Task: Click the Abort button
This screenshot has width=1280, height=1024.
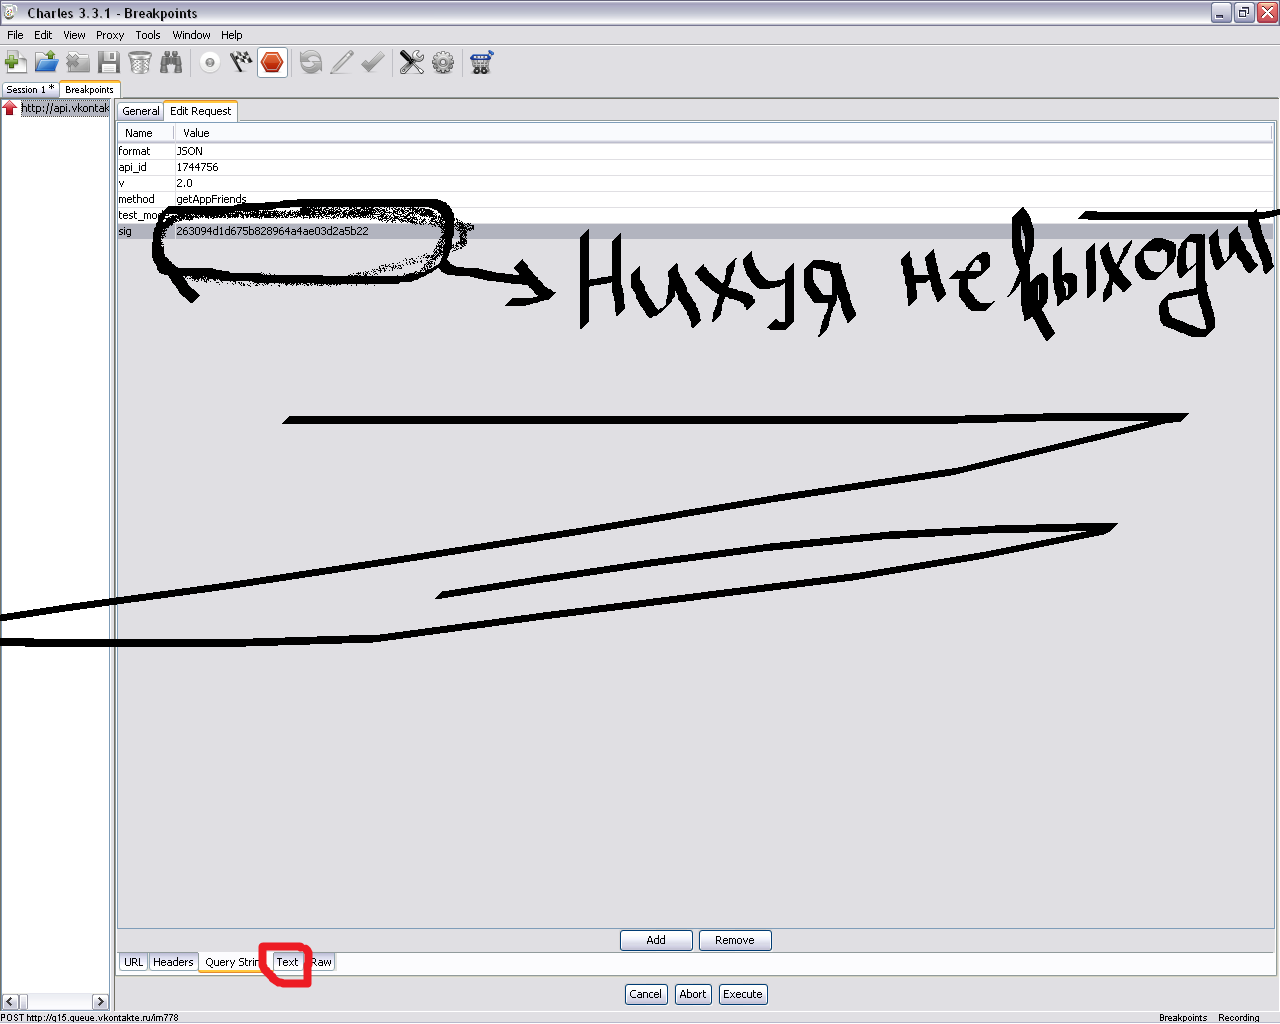Action: click(x=693, y=994)
